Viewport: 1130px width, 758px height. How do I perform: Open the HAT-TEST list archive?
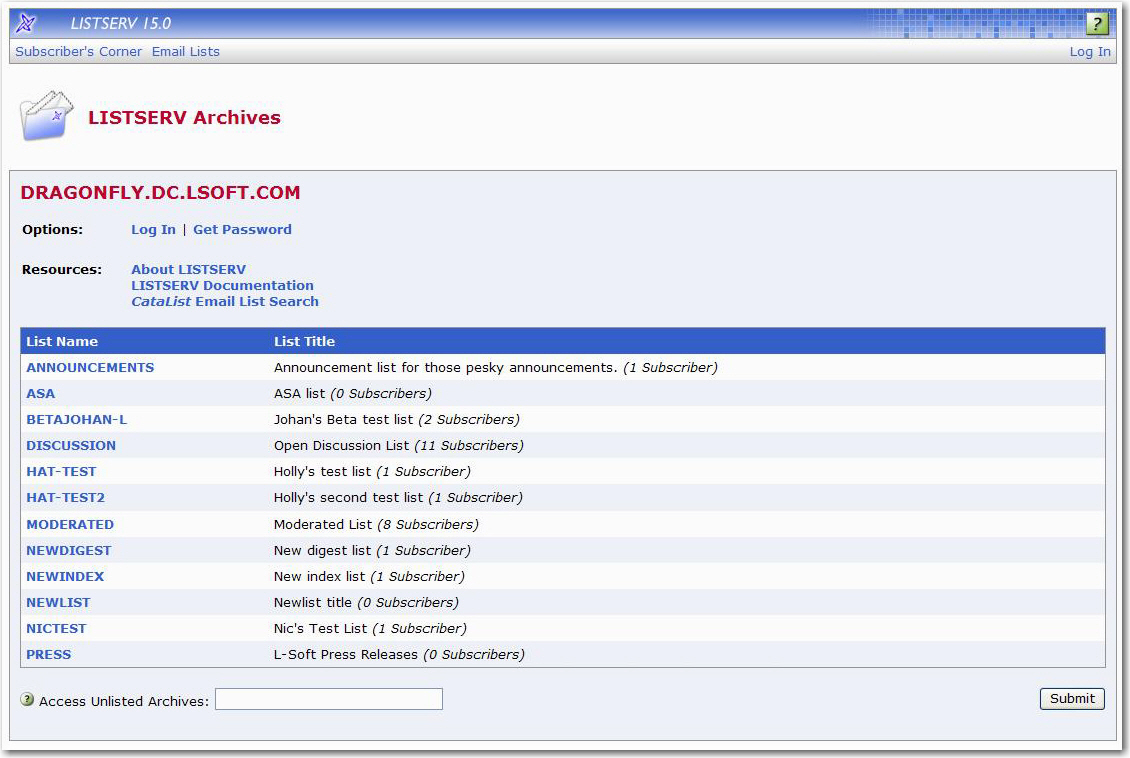coord(61,471)
